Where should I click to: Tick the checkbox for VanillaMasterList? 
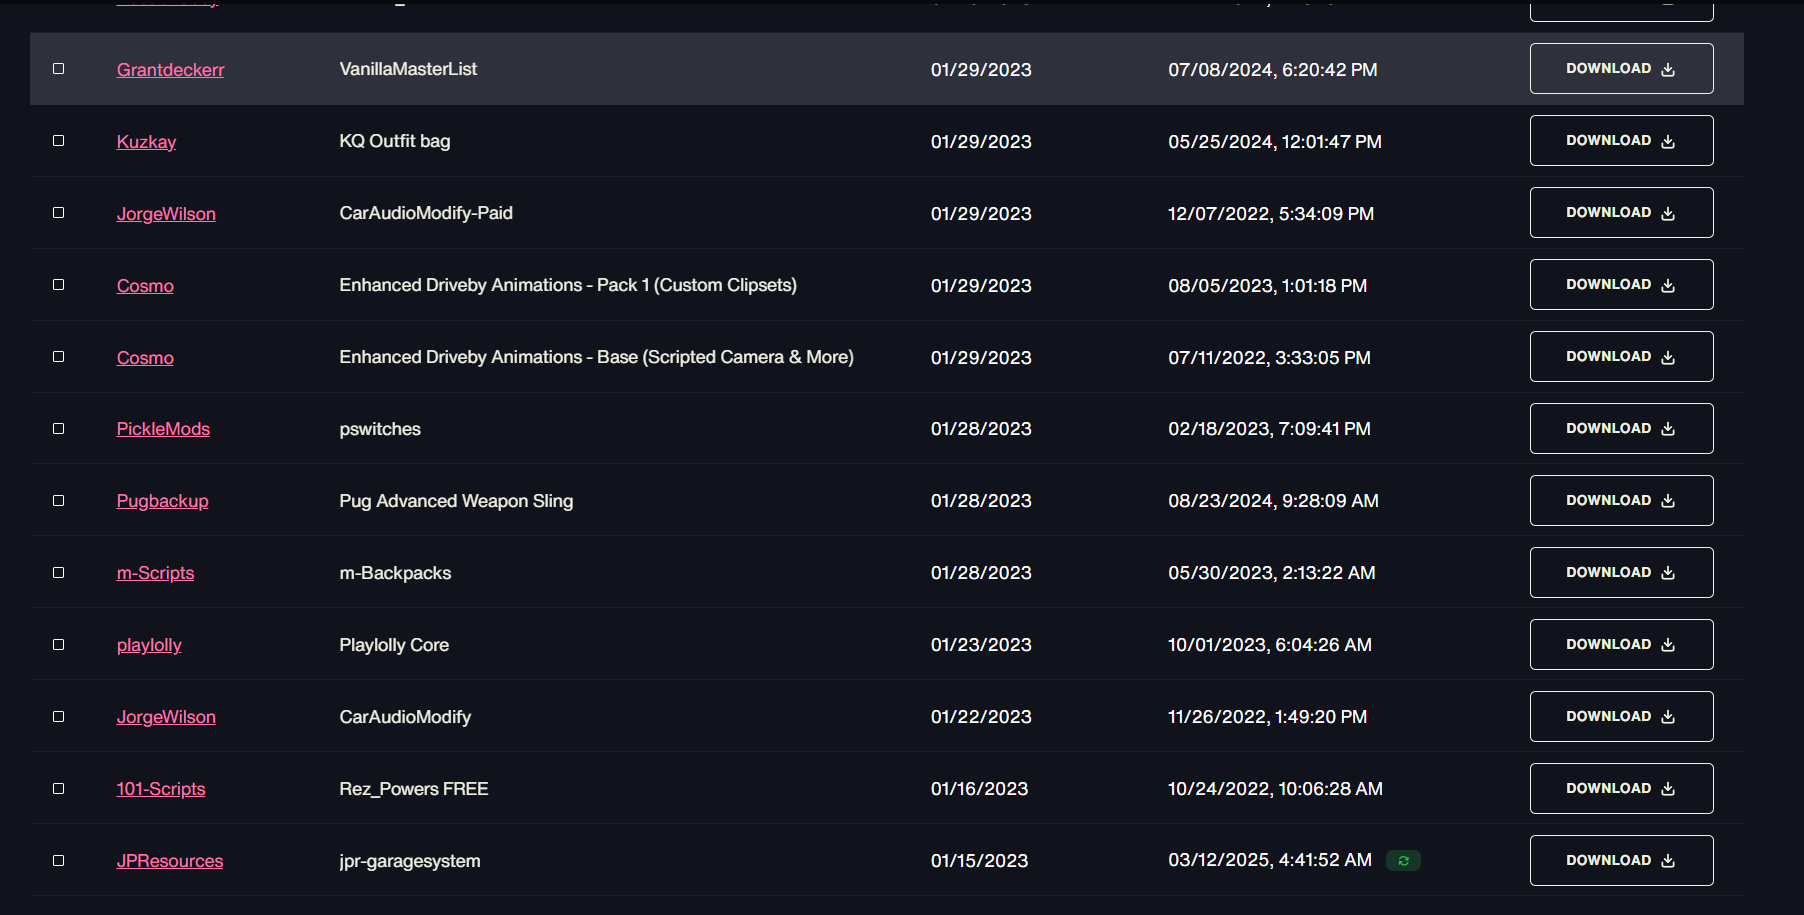(x=59, y=69)
